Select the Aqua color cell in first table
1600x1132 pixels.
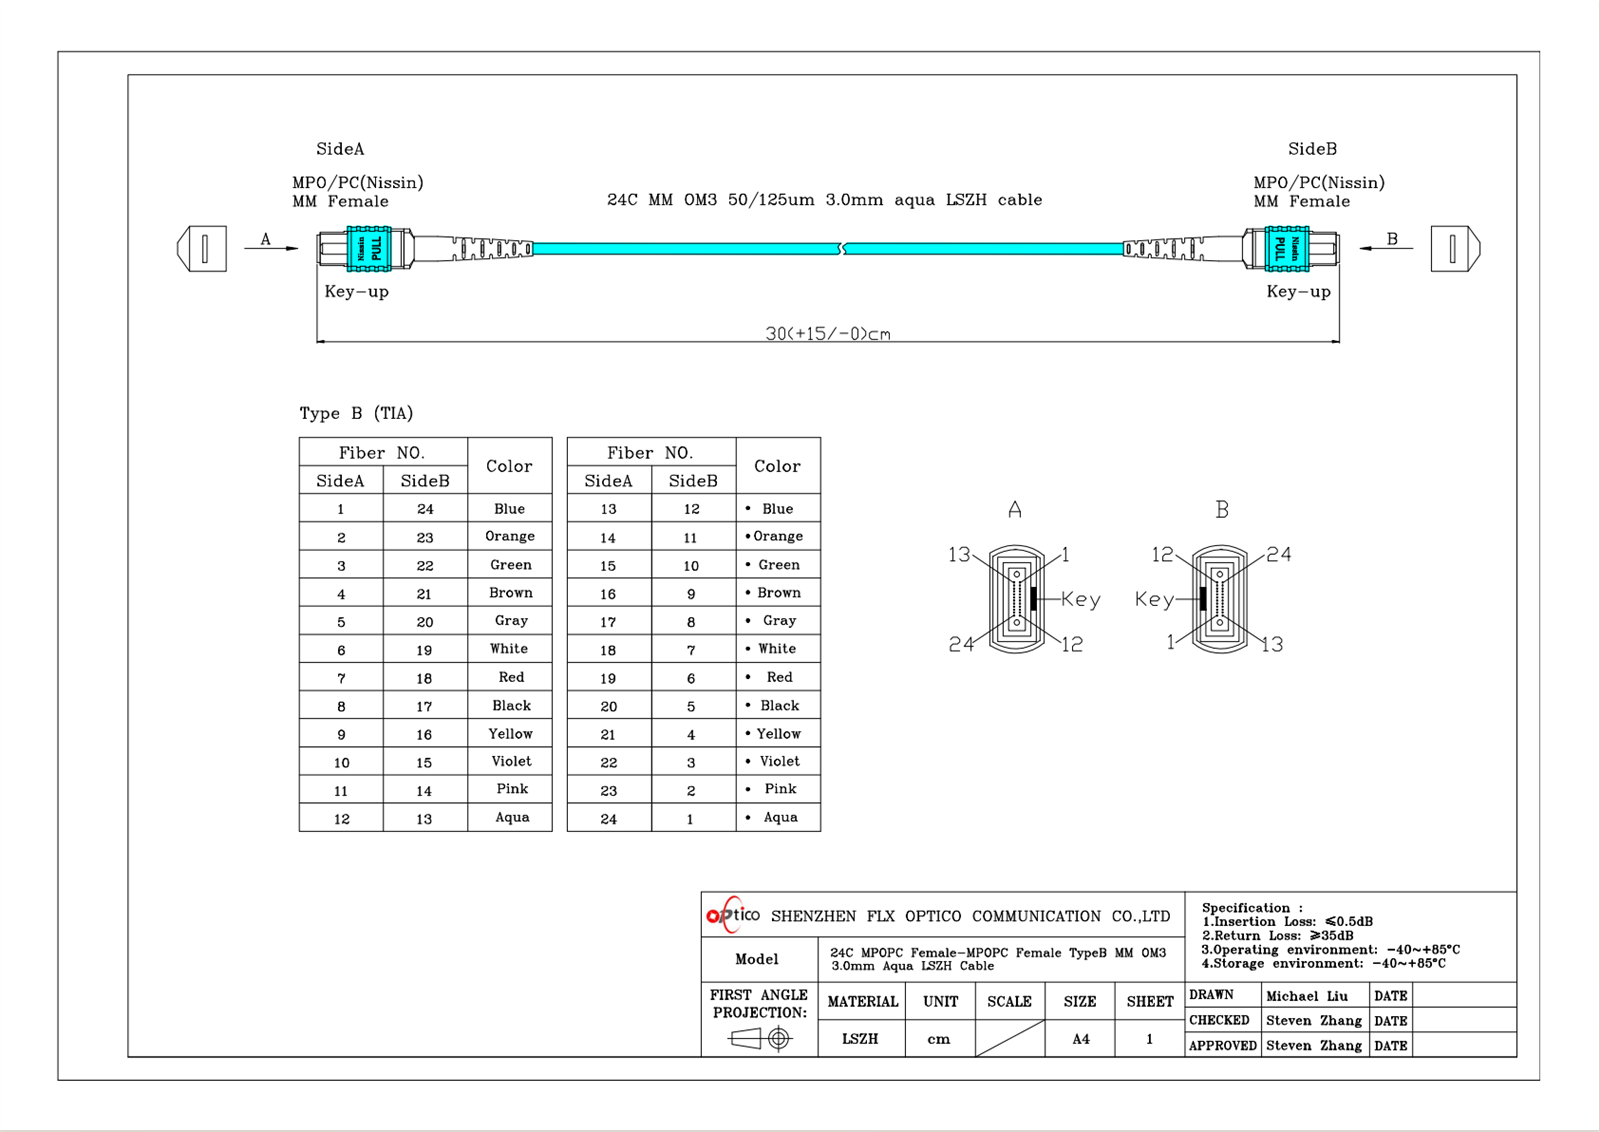click(x=511, y=817)
